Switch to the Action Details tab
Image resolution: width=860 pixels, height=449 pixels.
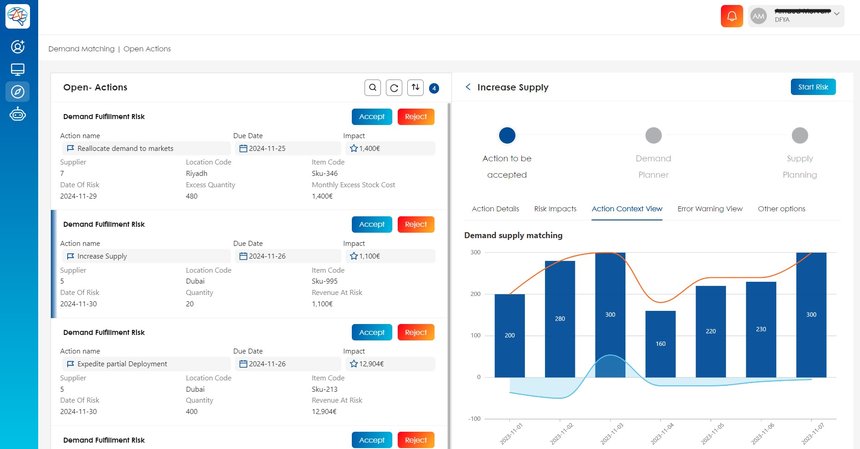pyautogui.click(x=495, y=209)
